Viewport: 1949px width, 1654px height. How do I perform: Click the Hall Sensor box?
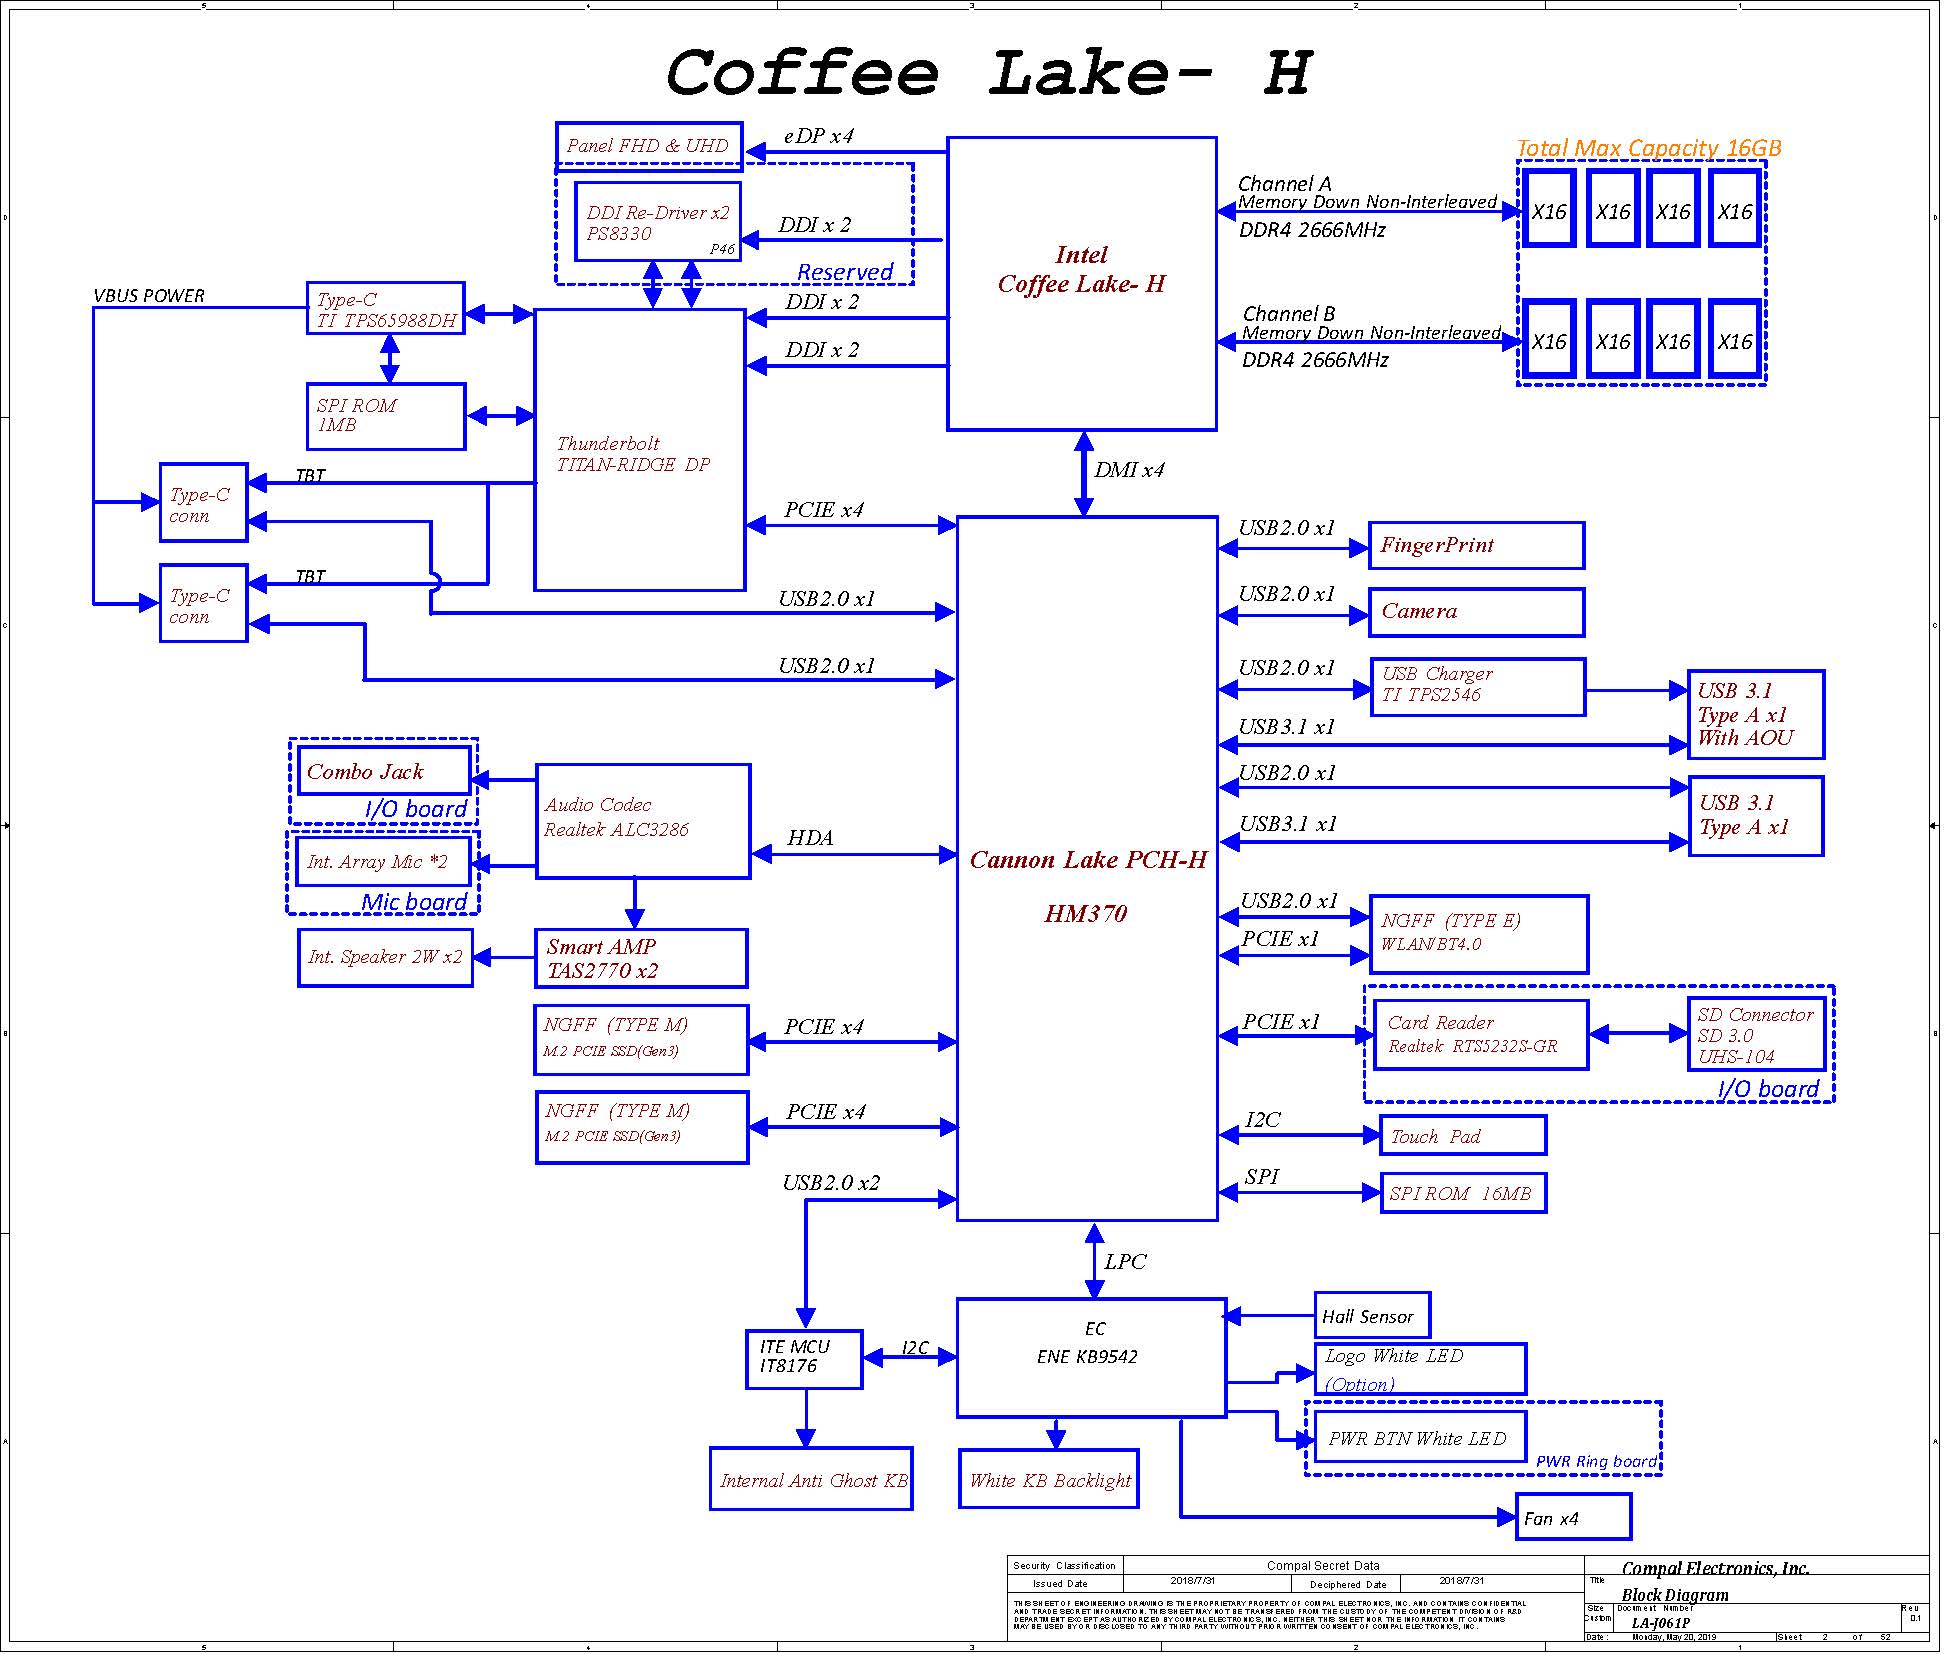[1371, 1315]
